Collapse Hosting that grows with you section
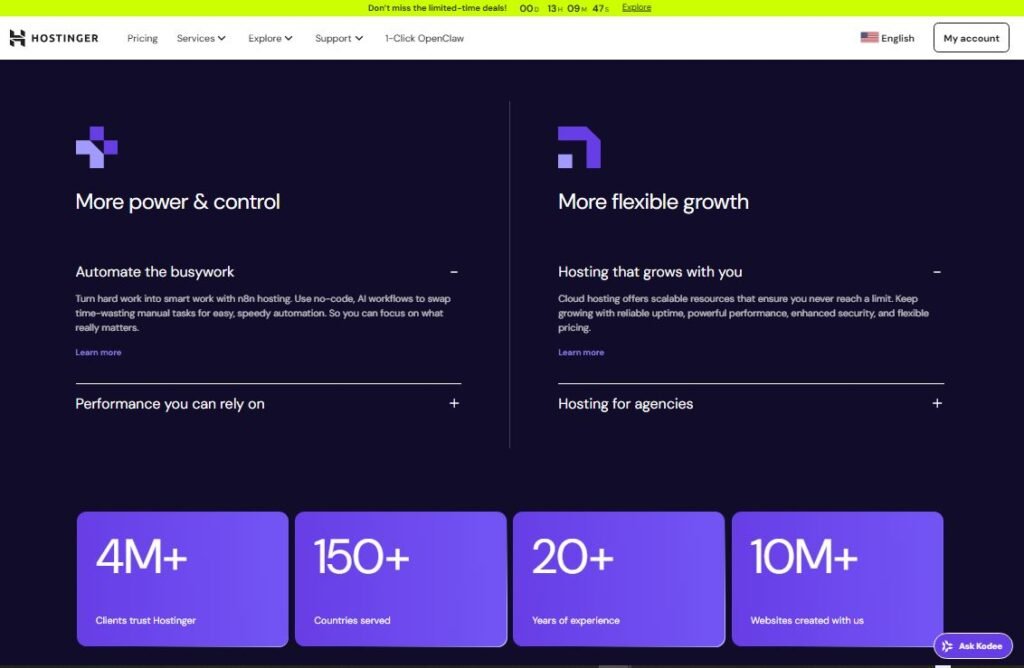Image resolution: width=1024 pixels, height=668 pixels. (x=937, y=272)
